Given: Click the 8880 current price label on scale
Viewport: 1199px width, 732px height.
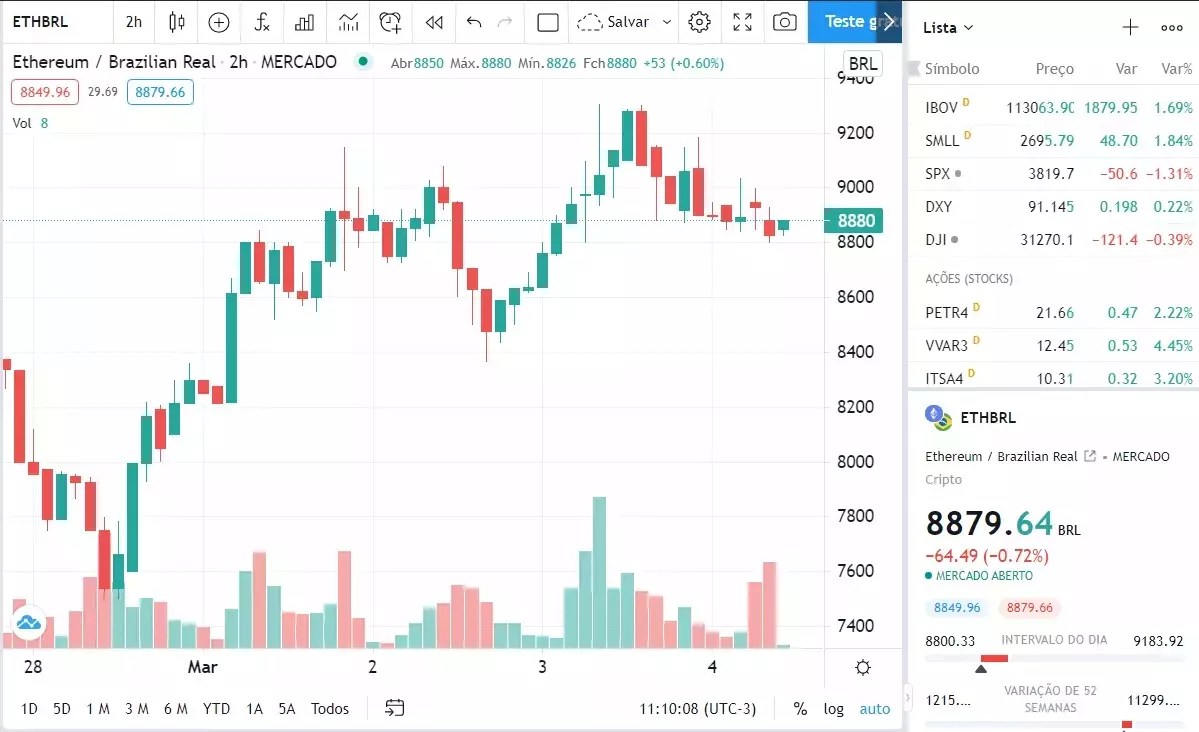Looking at the screenshot, I should tap(854, 221).
